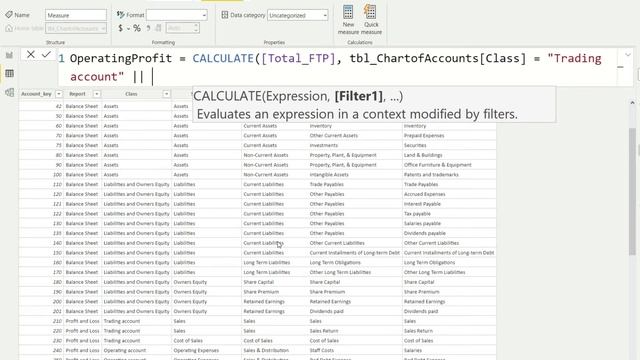This screenshot has width=640, height=360.
Task: Click the Format label icon
Action: point(120,15)
